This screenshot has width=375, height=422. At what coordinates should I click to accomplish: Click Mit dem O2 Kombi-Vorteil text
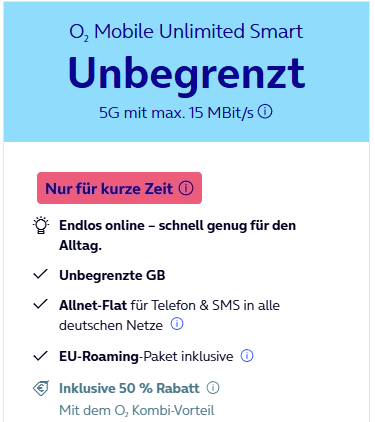(x=137, y=410)
